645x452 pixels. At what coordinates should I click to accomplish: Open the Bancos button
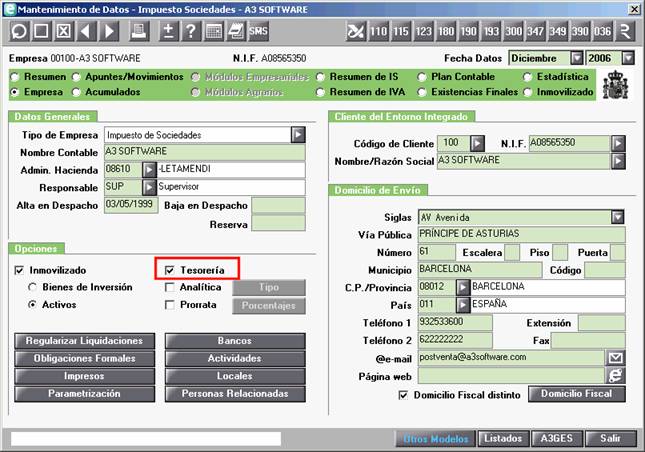pos(235,341)
